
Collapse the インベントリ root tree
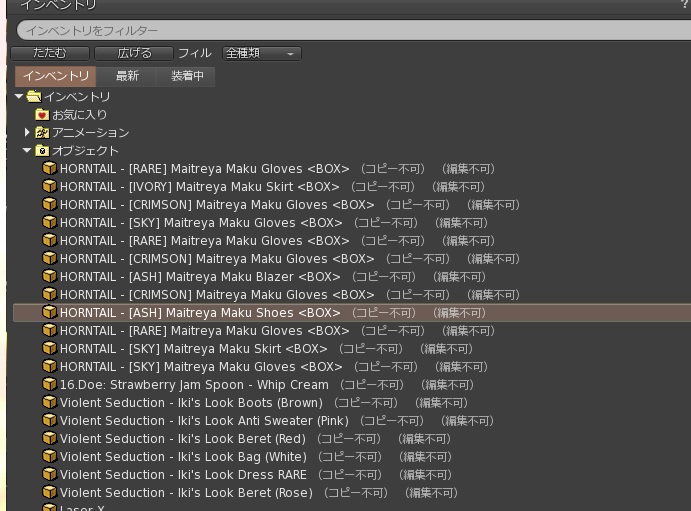(19, 97)
